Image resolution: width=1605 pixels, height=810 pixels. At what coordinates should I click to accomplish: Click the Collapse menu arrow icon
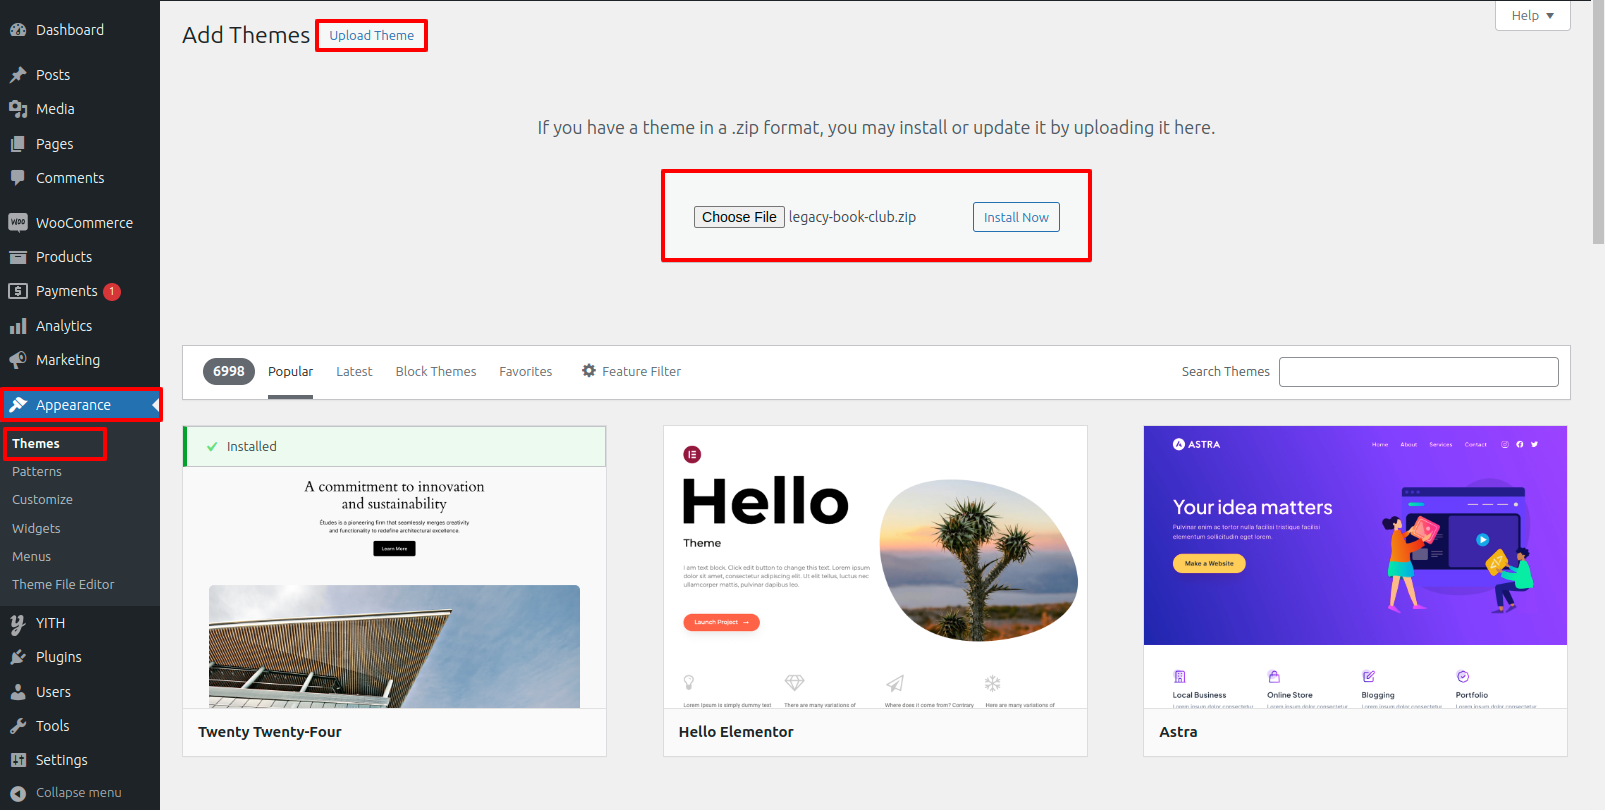(18, 793)
